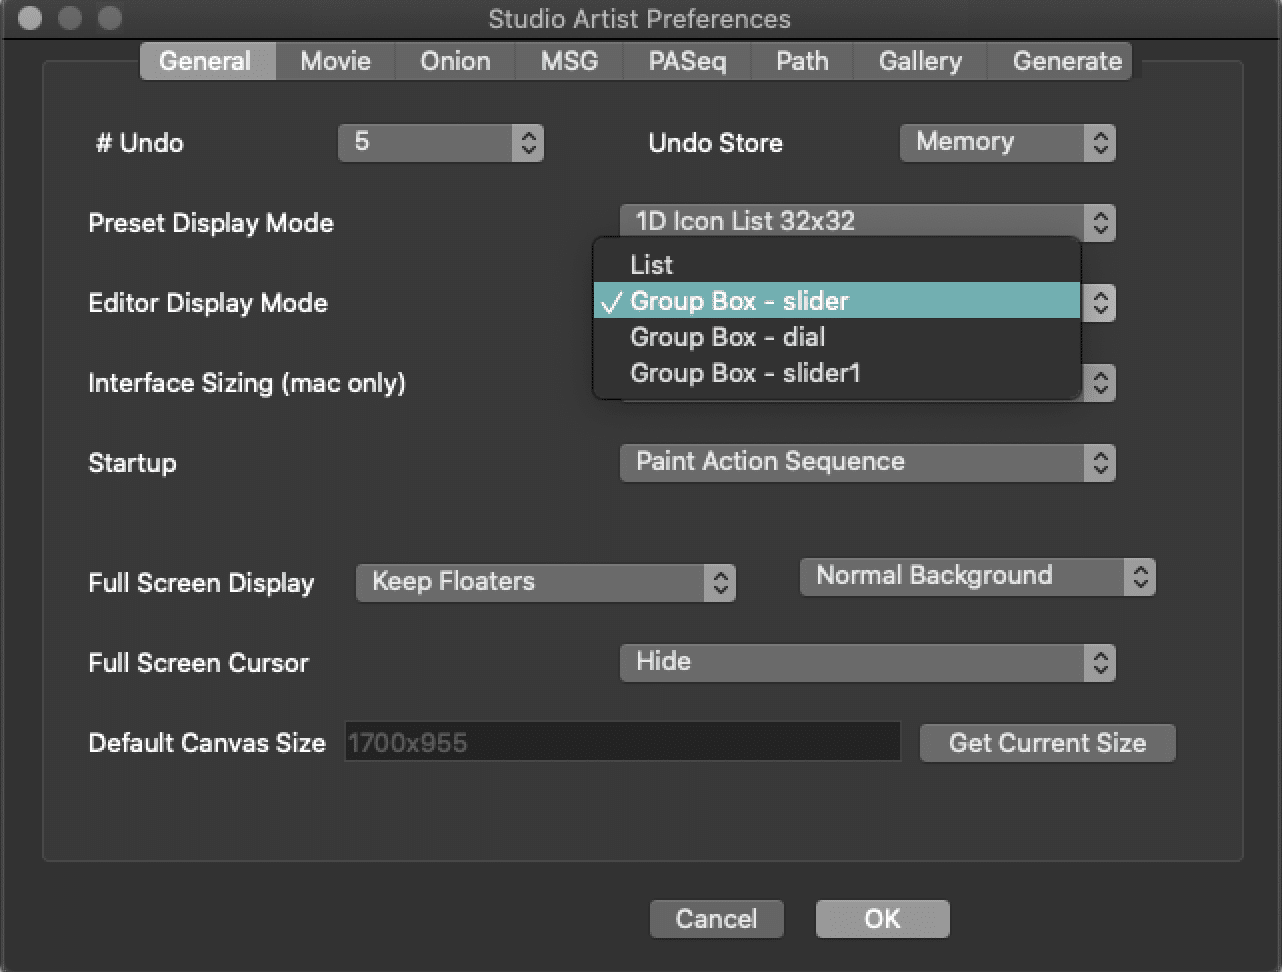Click the Default Canvas Size field
1282x972 pixels.
tap(623, 742)
